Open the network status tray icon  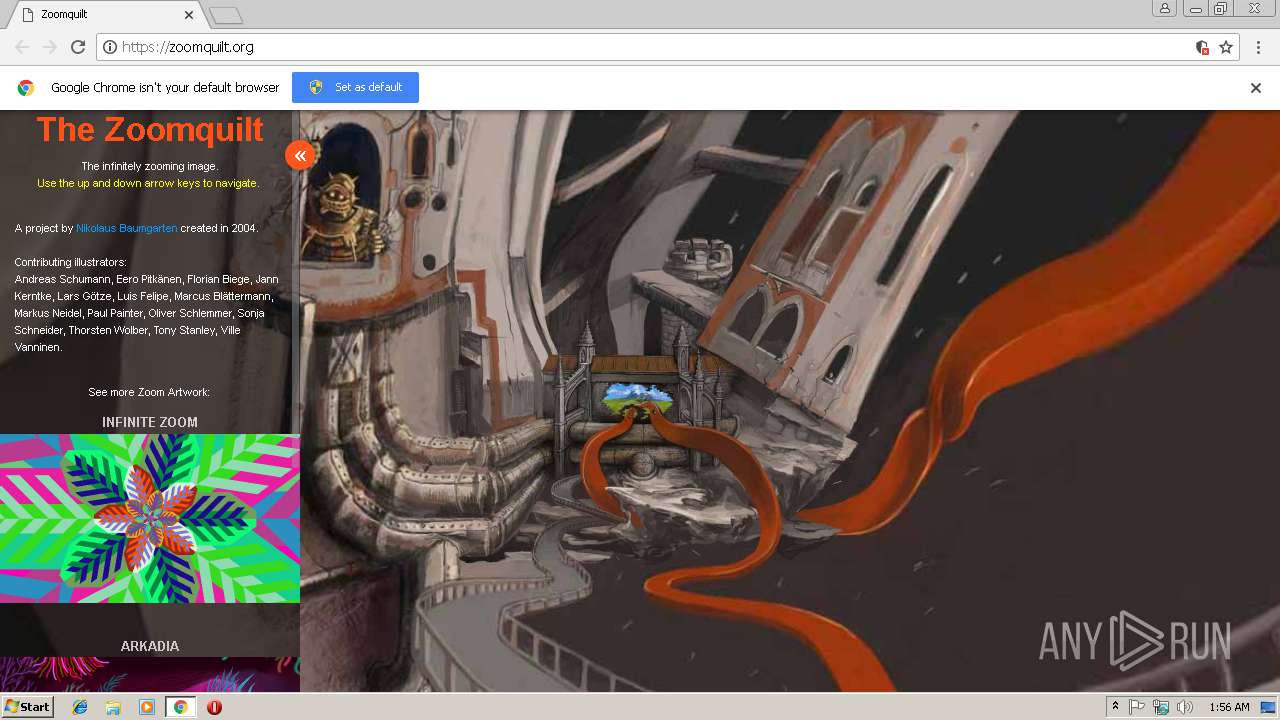coord(1161,707)
